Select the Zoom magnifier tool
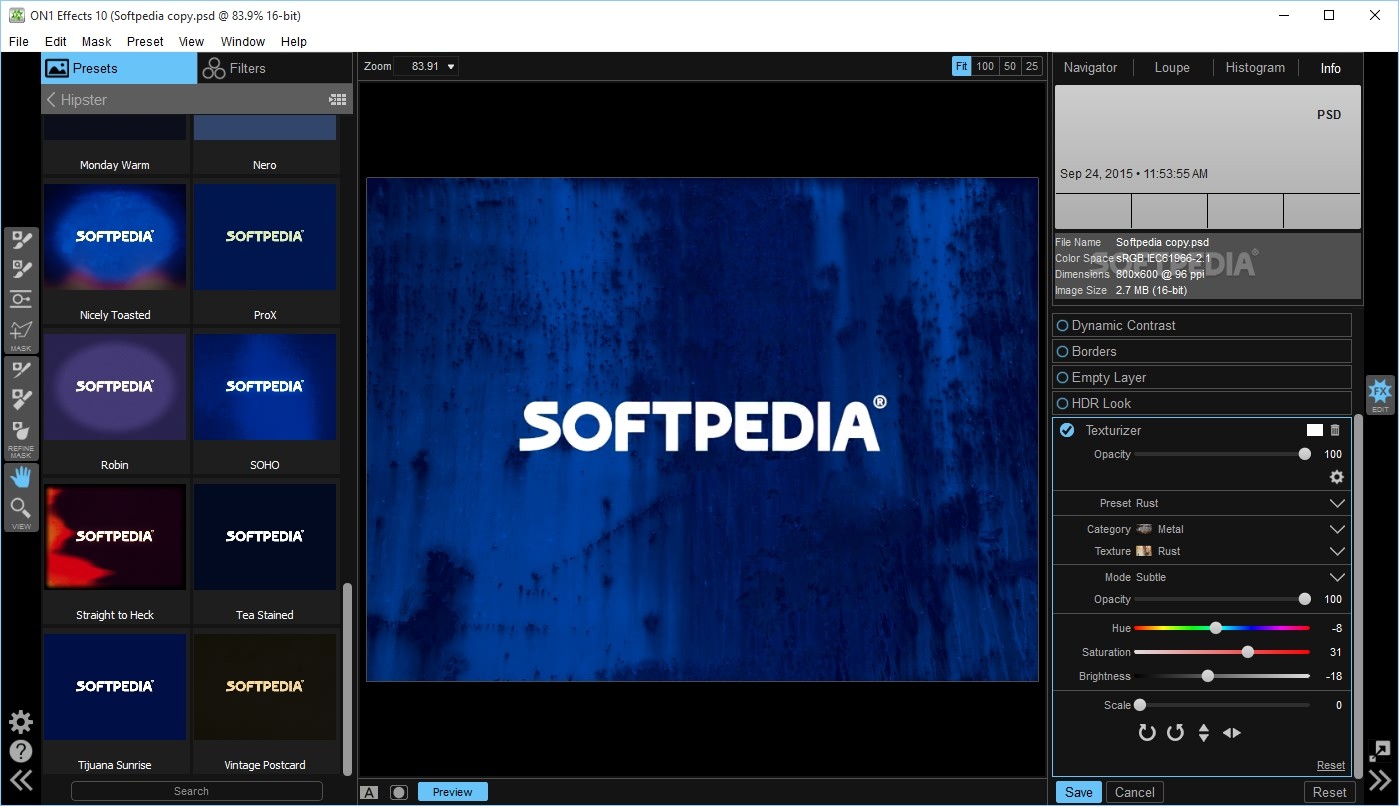1399x806 pixels. point(21,508)
